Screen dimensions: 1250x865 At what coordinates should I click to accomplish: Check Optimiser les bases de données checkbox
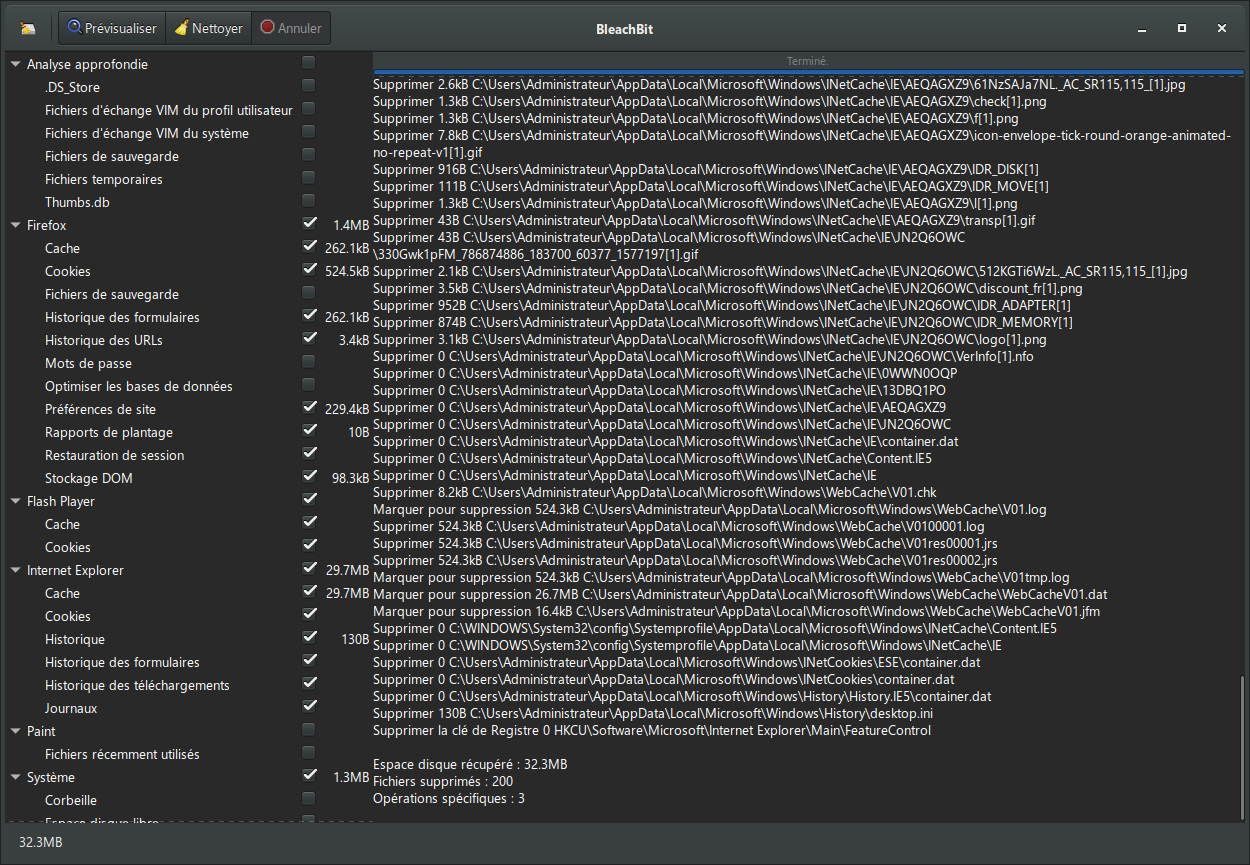pyautogui.click(x=309, y=385)
